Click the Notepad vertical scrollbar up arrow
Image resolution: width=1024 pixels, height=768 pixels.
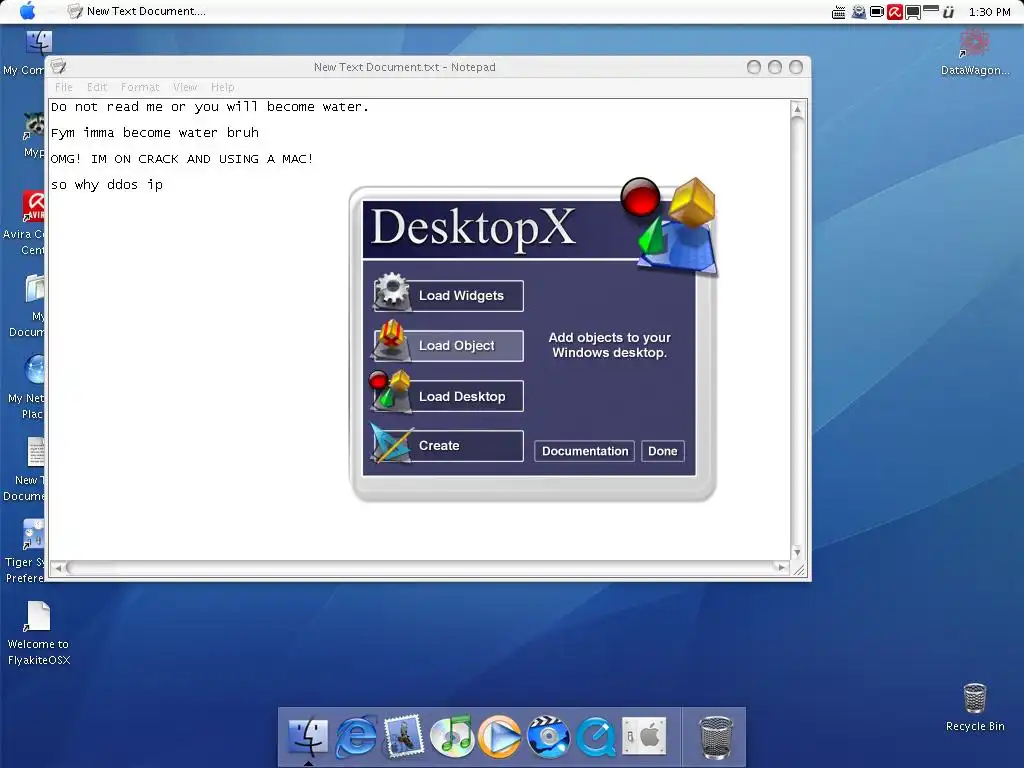click(x=797, y=109)
